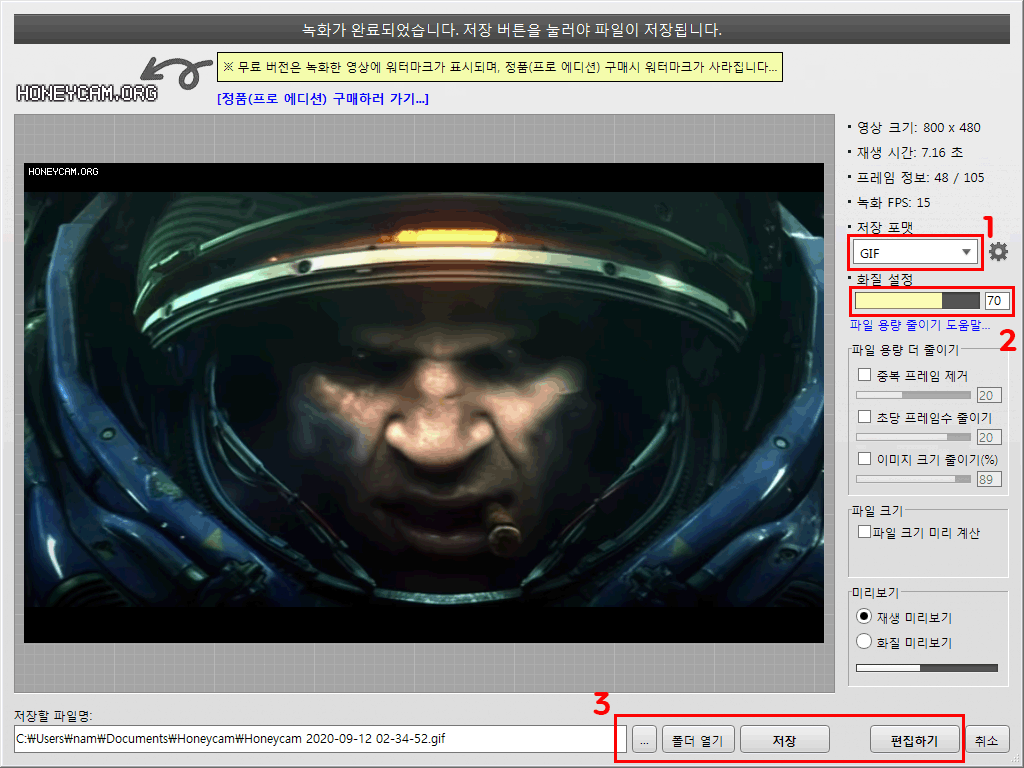Click the 재생 시간: 7.16 초 text
Viewport: 1024px width, 768px height.
click(x=910, y=152)
